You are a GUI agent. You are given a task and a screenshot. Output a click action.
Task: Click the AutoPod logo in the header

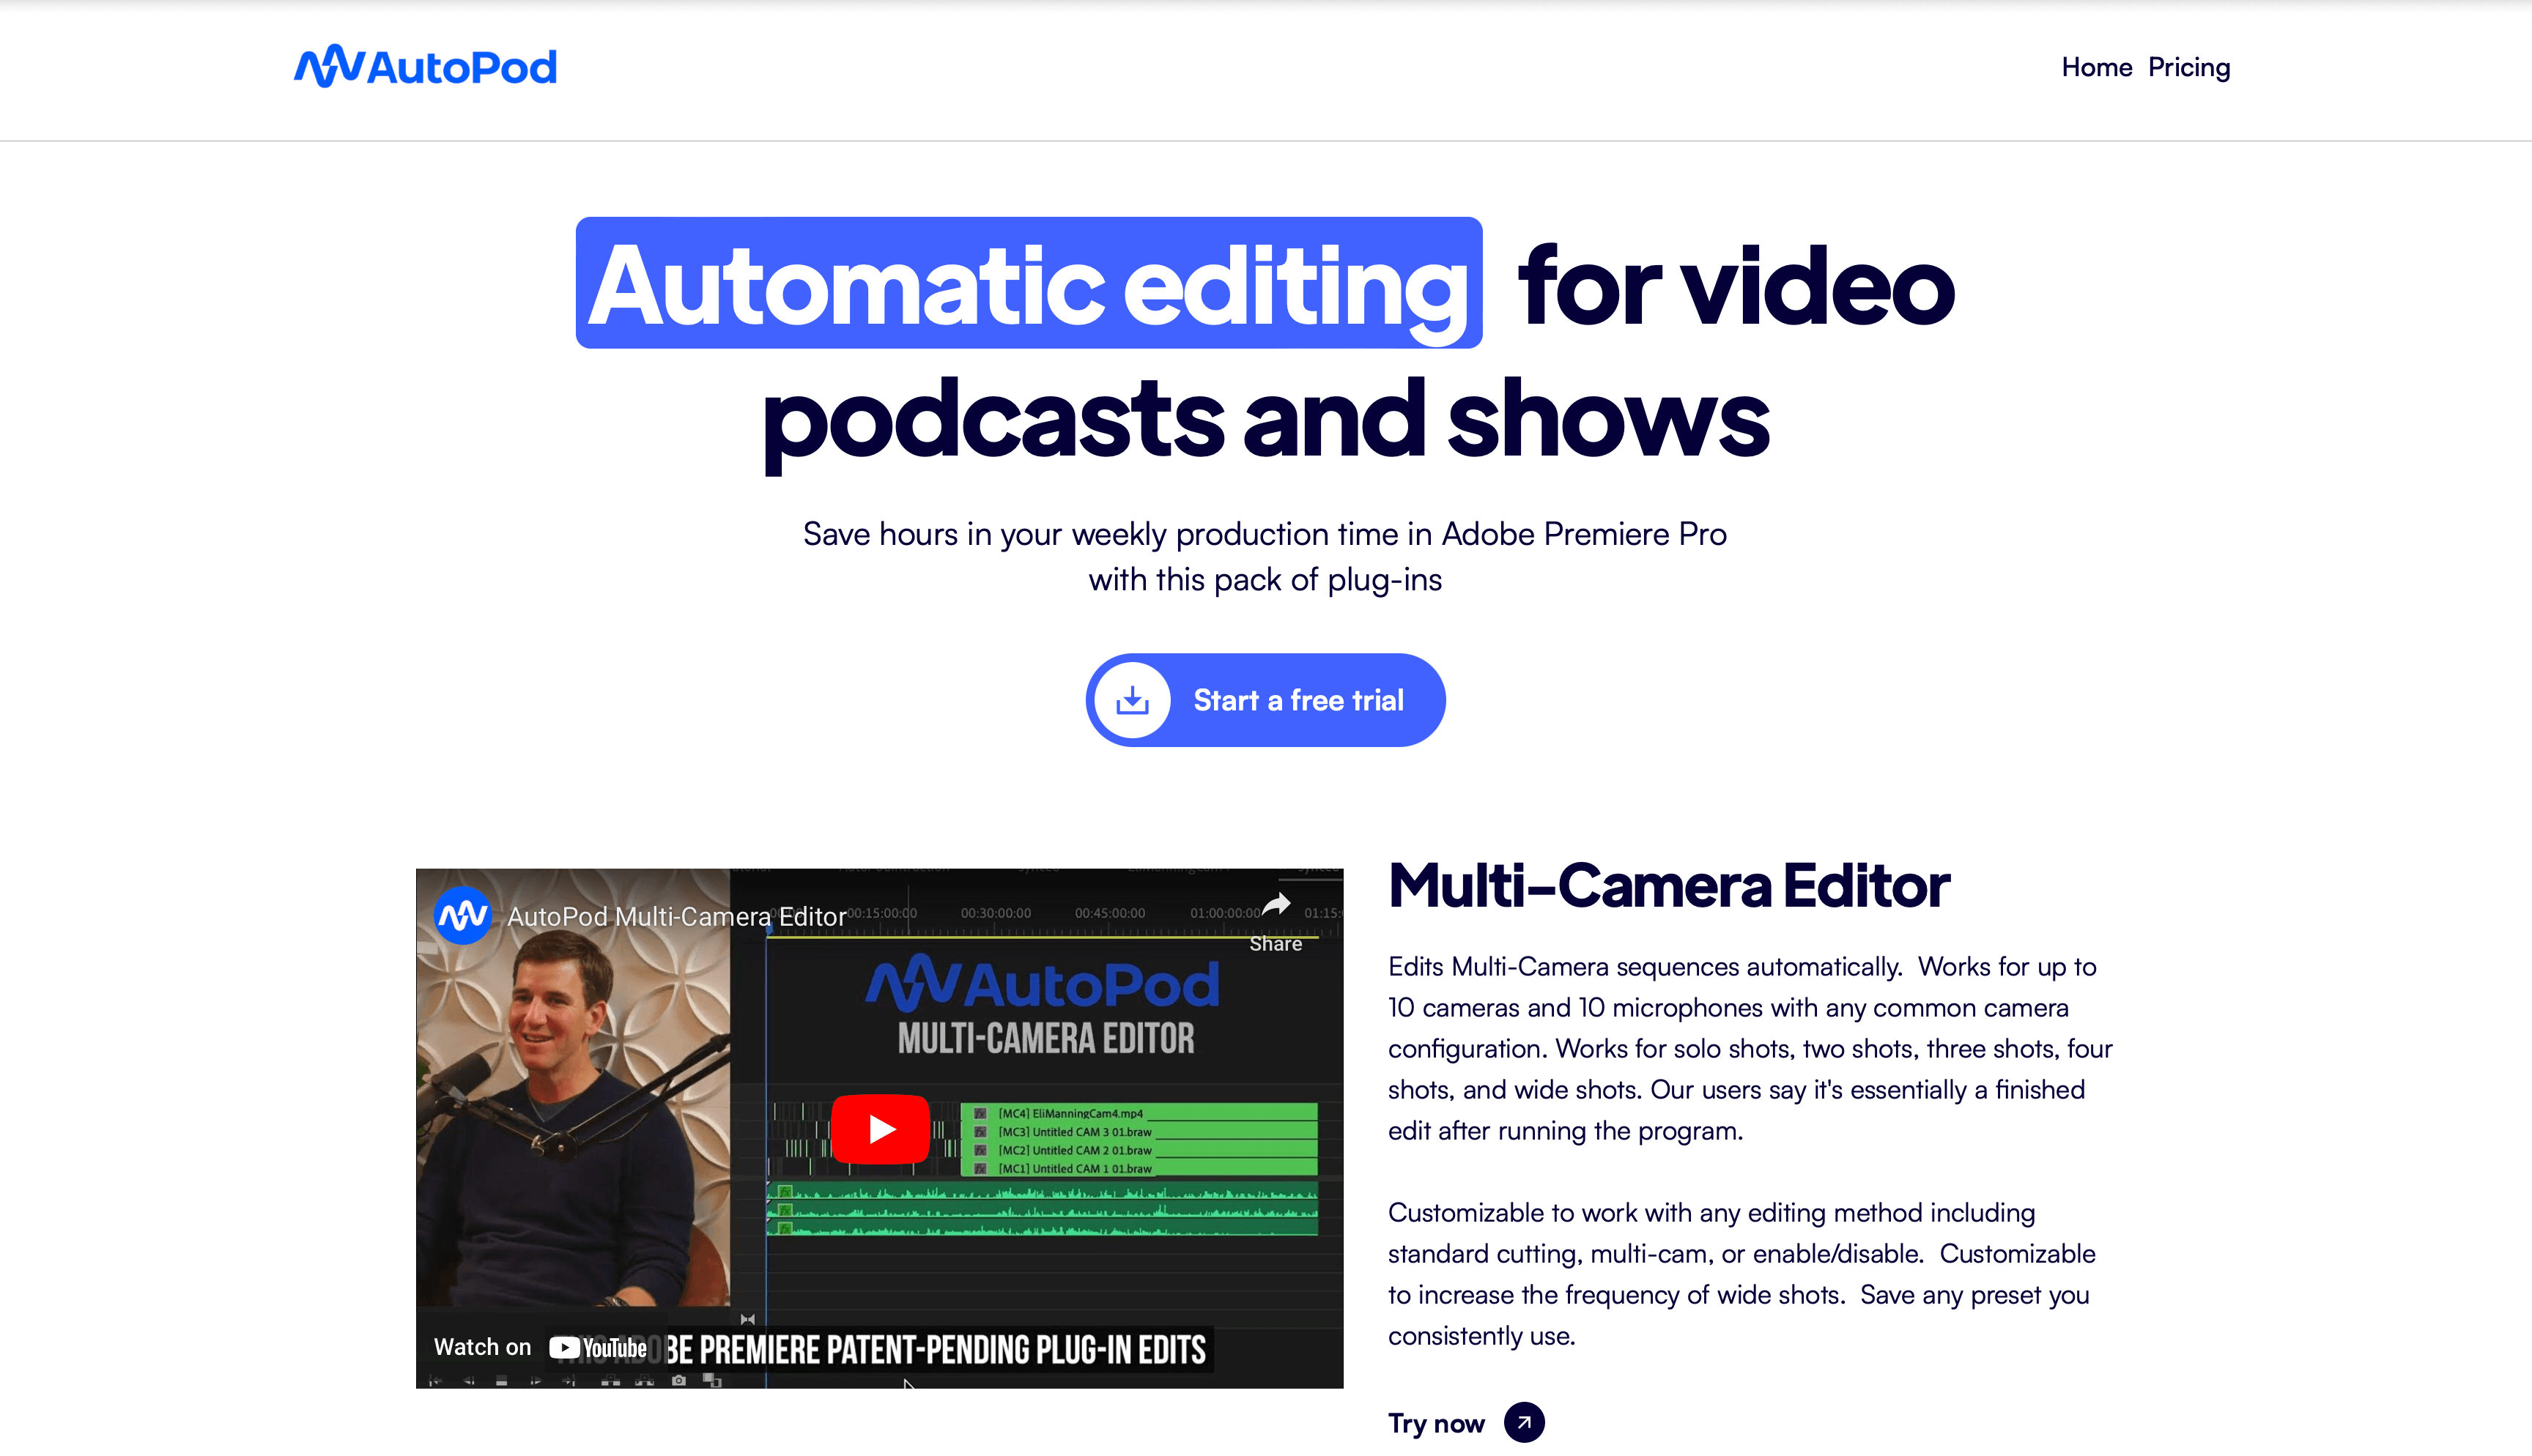425,66
